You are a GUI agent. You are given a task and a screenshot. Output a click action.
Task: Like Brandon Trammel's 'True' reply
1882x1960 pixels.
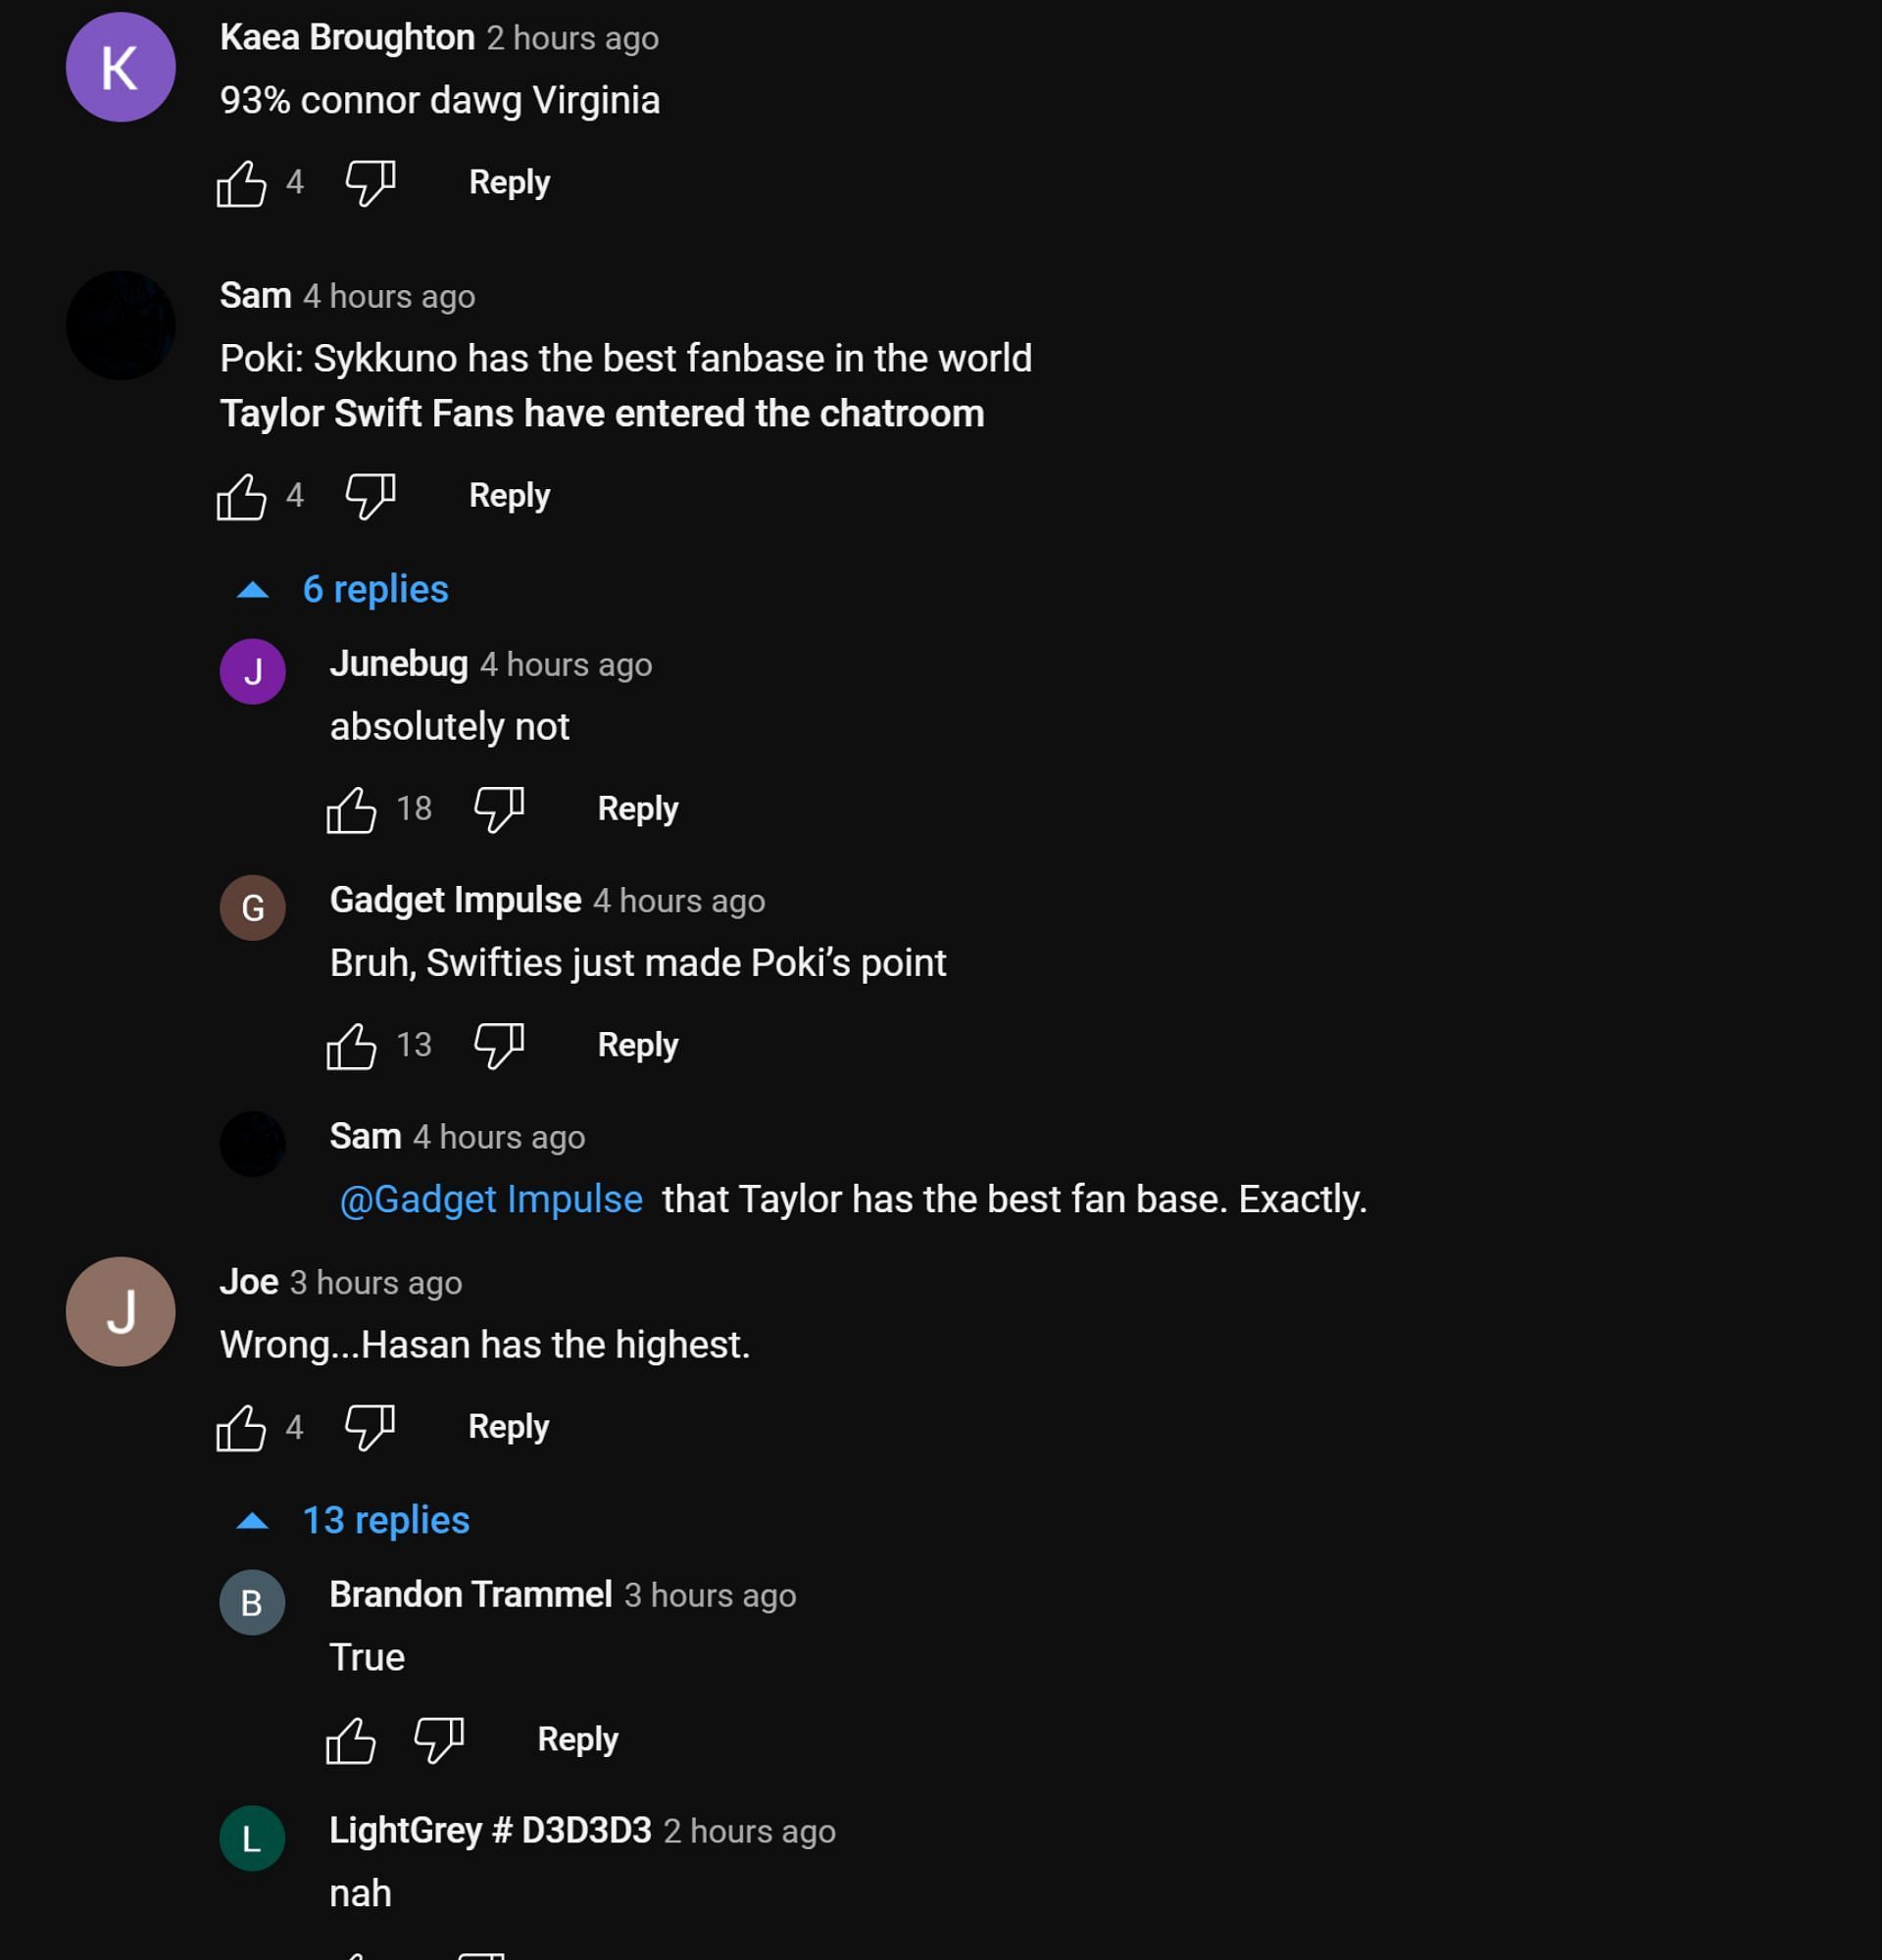coord(351,1740)
